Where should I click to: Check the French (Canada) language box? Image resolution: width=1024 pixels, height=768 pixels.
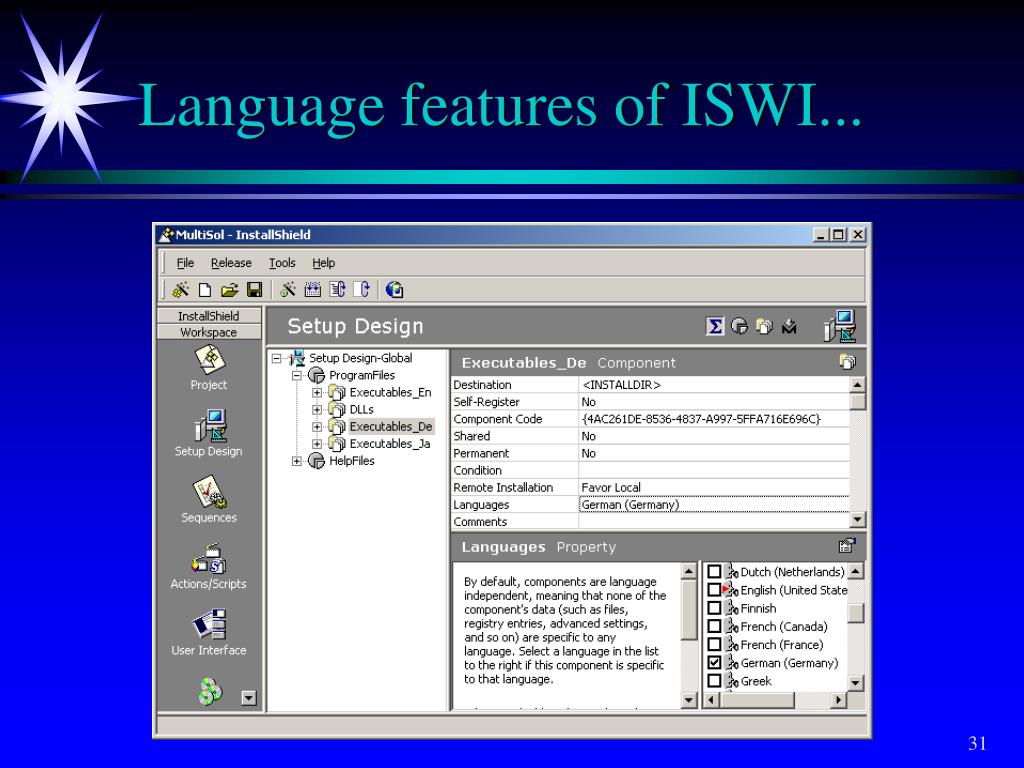point(714,626)
